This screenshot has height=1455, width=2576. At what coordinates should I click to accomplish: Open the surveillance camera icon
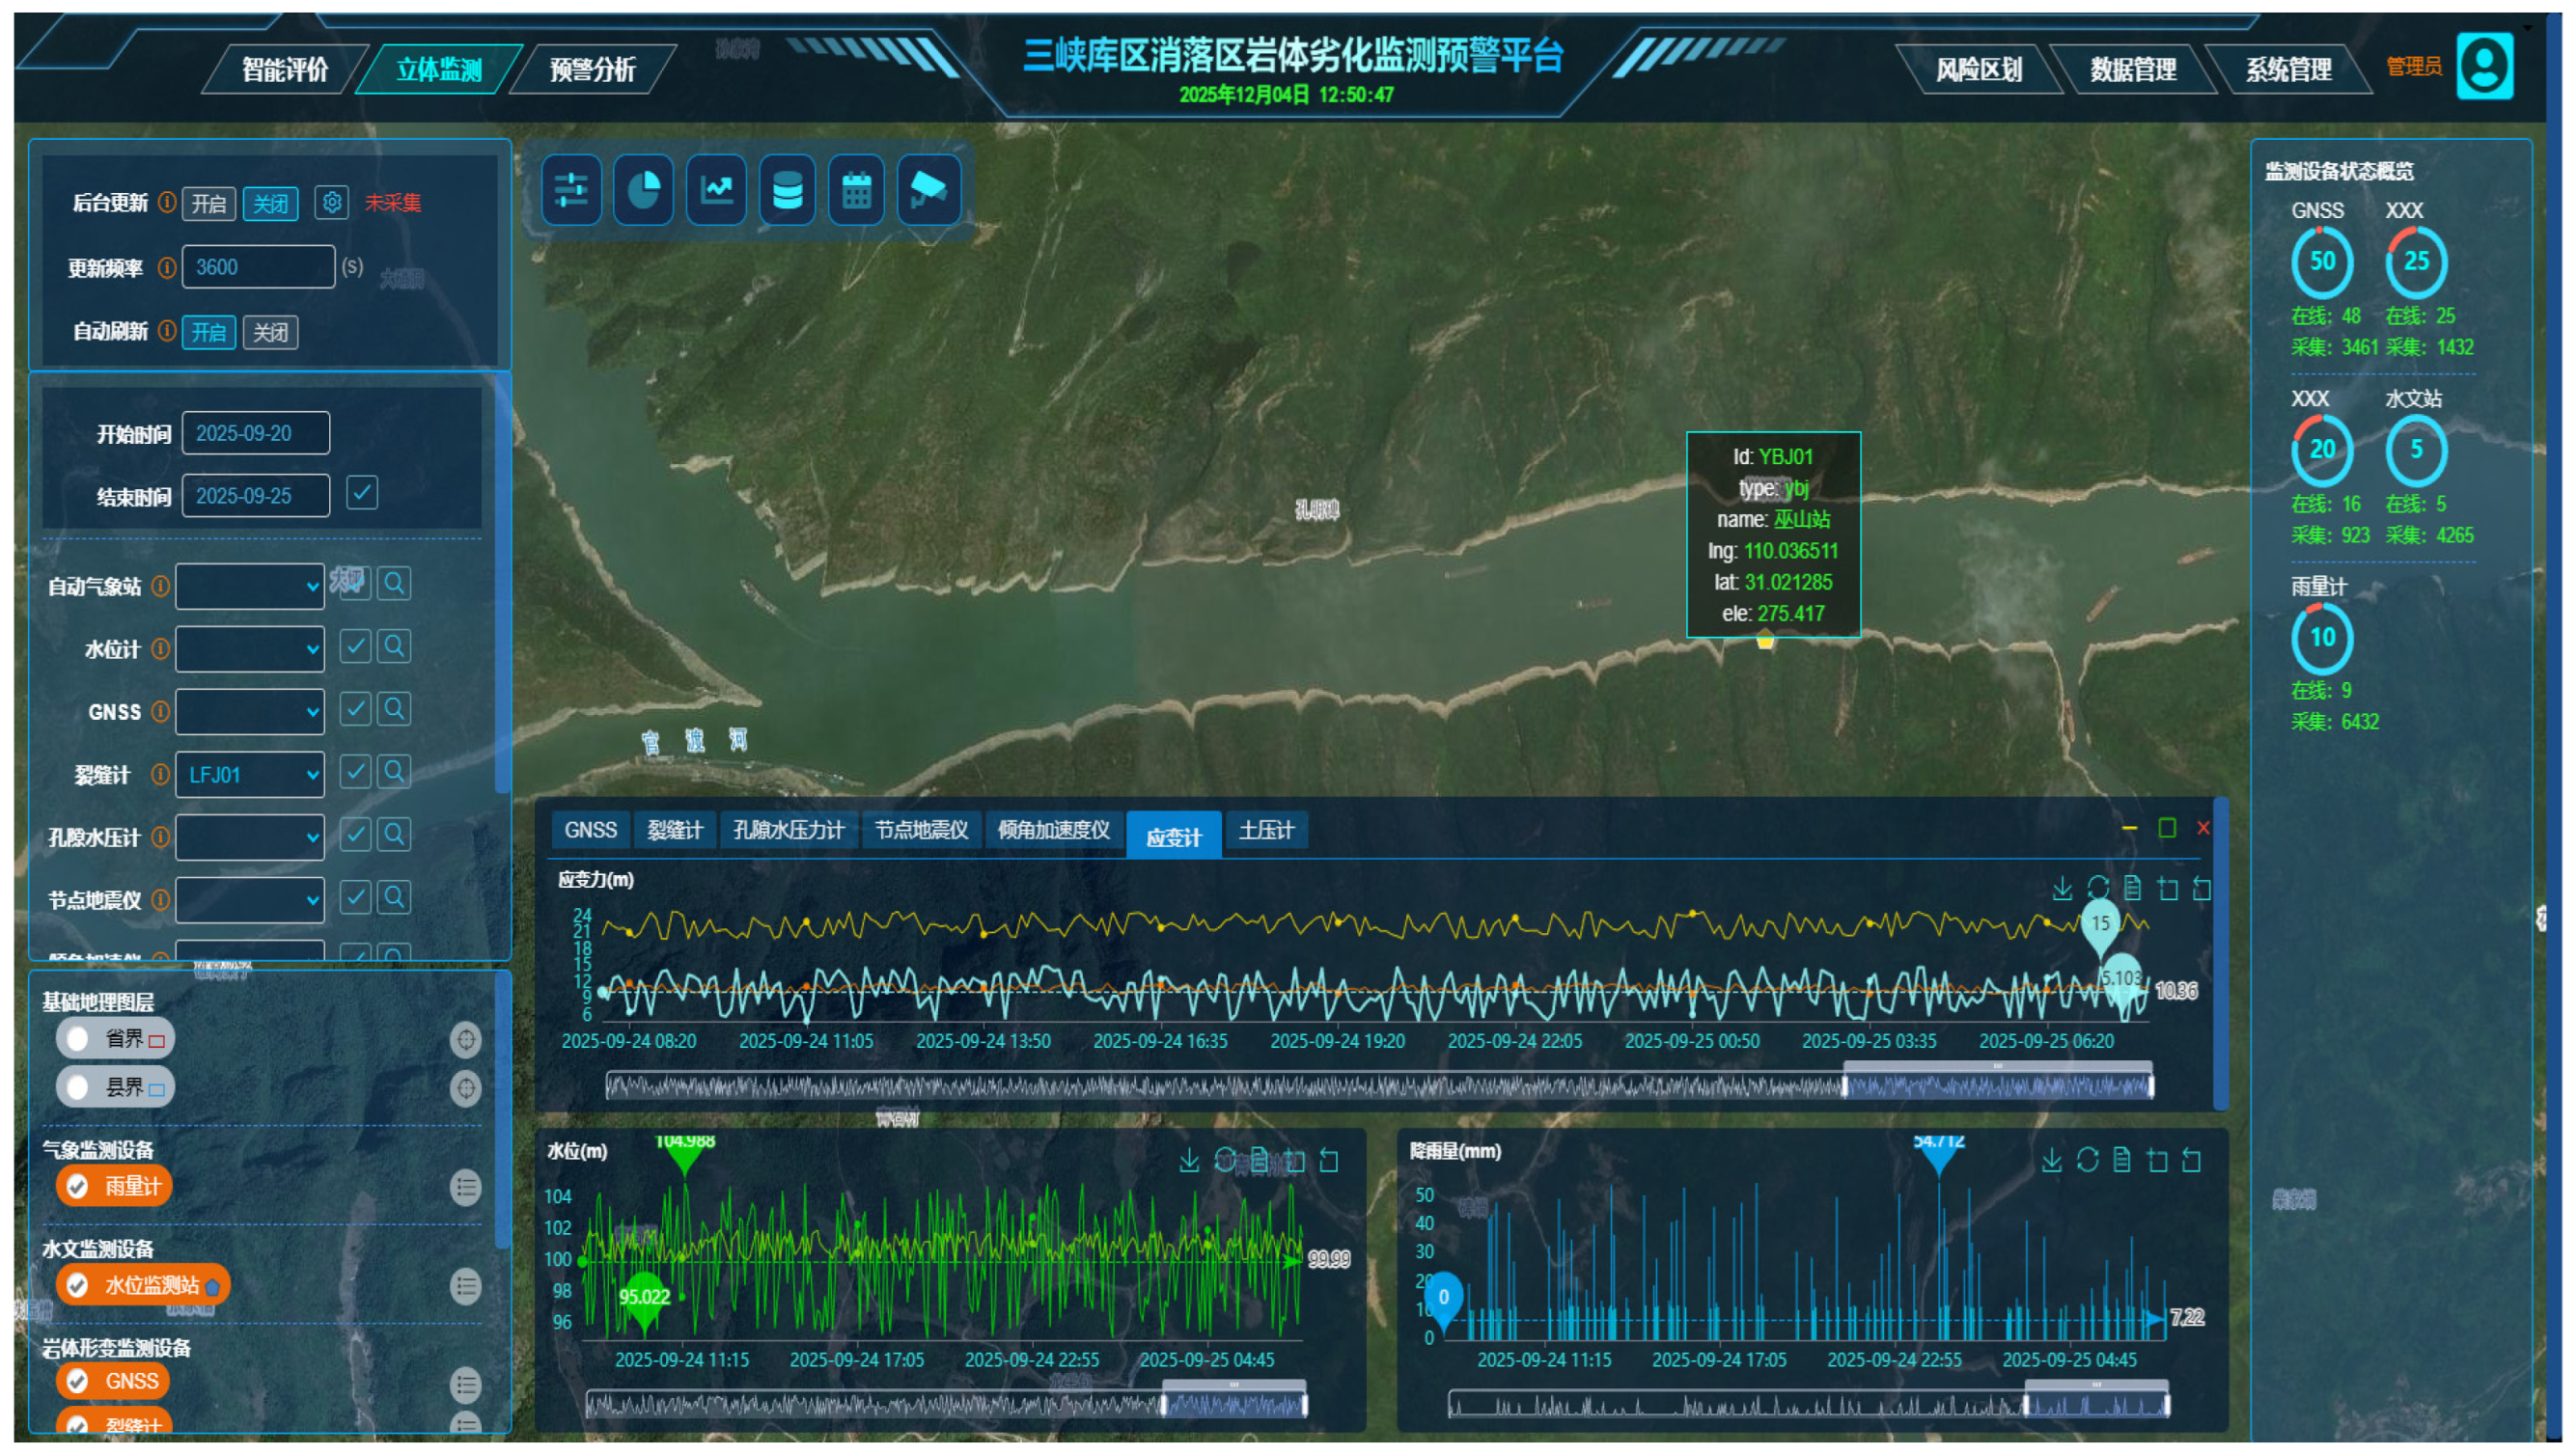click(x=929, y=190)
